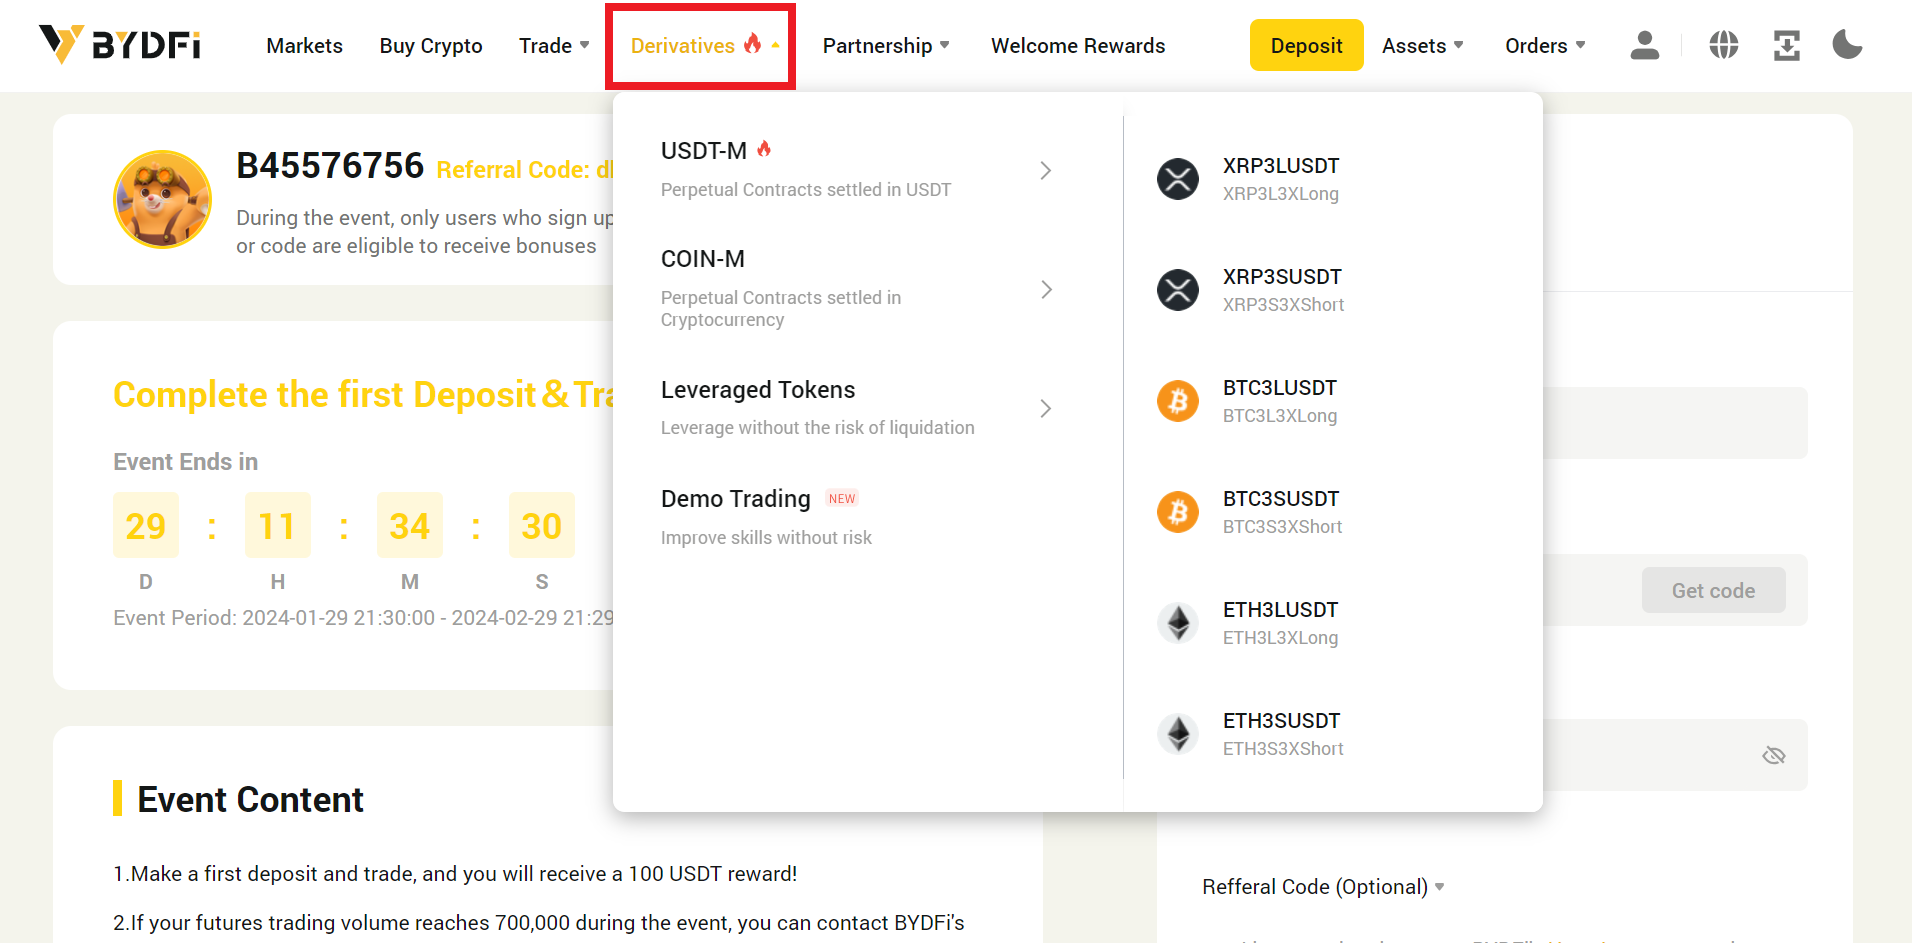Viewport: 1912px width, 943px height.
Task: Click the verification code input field
Action: coord(1590,590)
